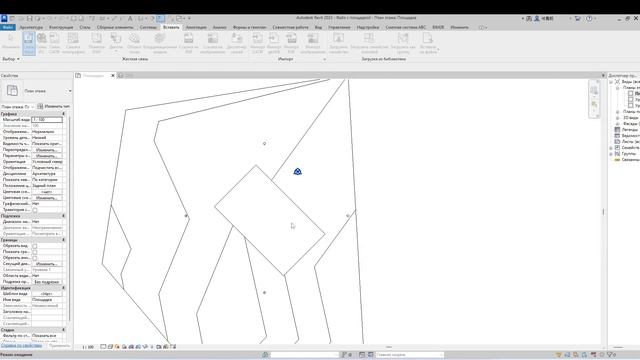Switch to the Architecture ribbon tab
The height and width of the screenshot is (360, 640).
point(31,27)
